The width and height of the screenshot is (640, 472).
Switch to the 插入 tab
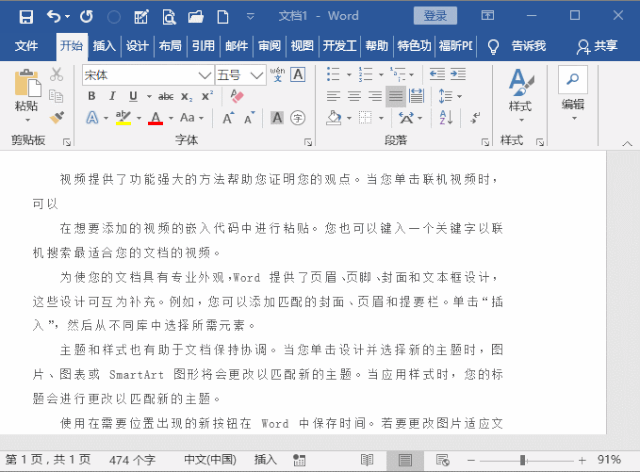point(104,46)
